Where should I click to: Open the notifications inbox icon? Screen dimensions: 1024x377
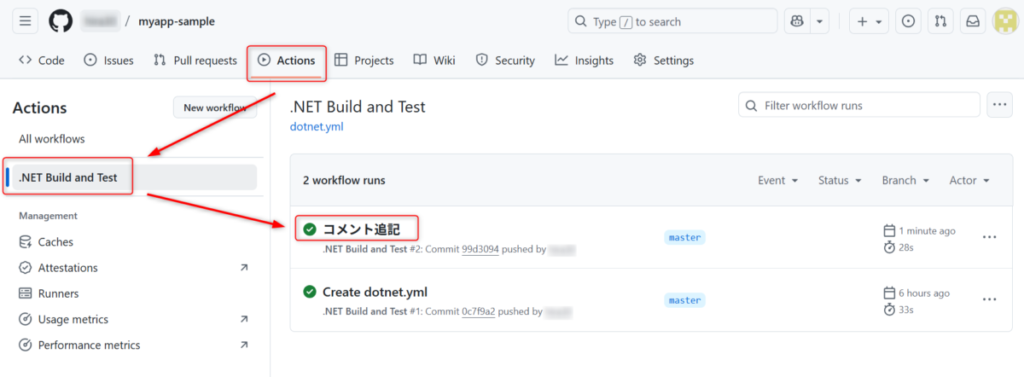(973, 22)
